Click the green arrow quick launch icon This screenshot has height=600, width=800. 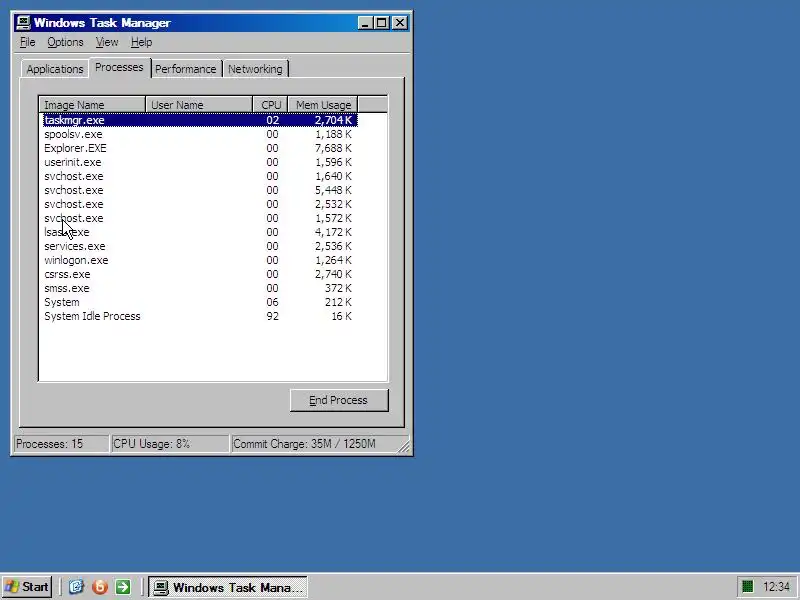123,587
